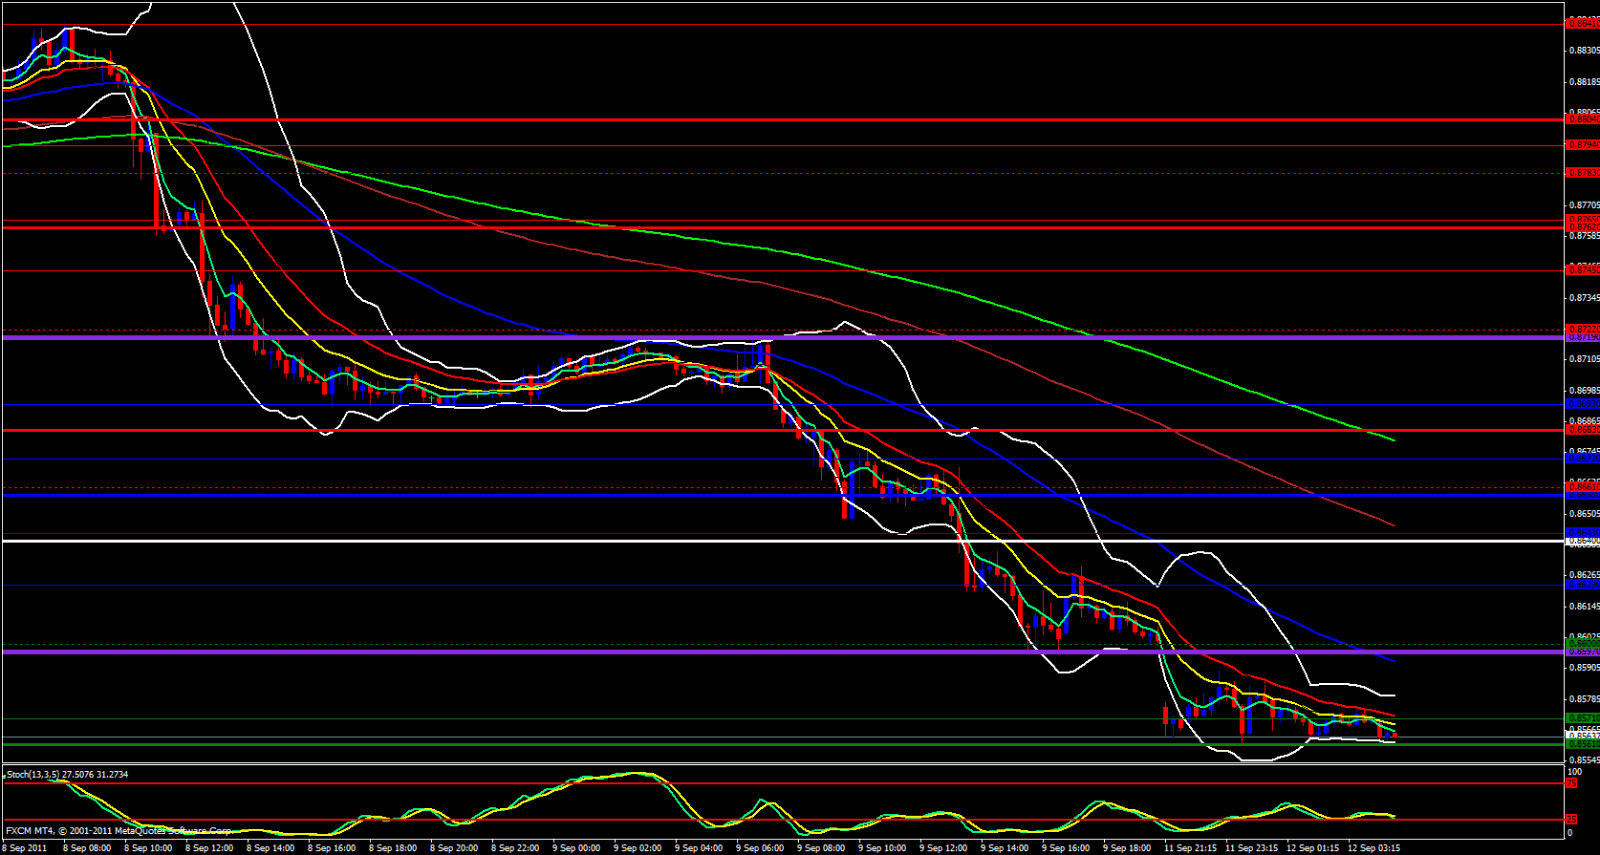Select the 0.88040 red price level tag
Screen dimensions: 1600x855
pyautogui.click(x=1582, y=119)
